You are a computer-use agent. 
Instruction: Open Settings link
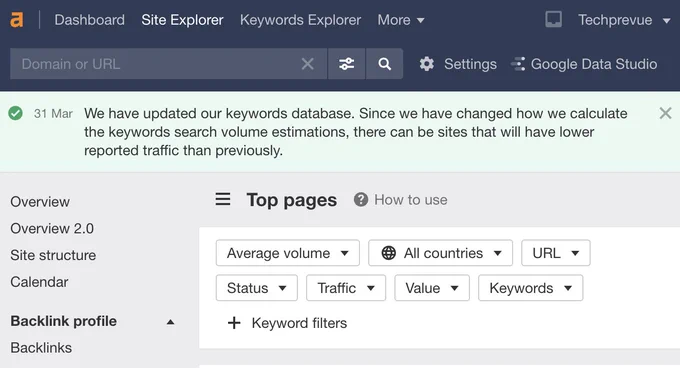pyautogui.click(x=470, y=64)
